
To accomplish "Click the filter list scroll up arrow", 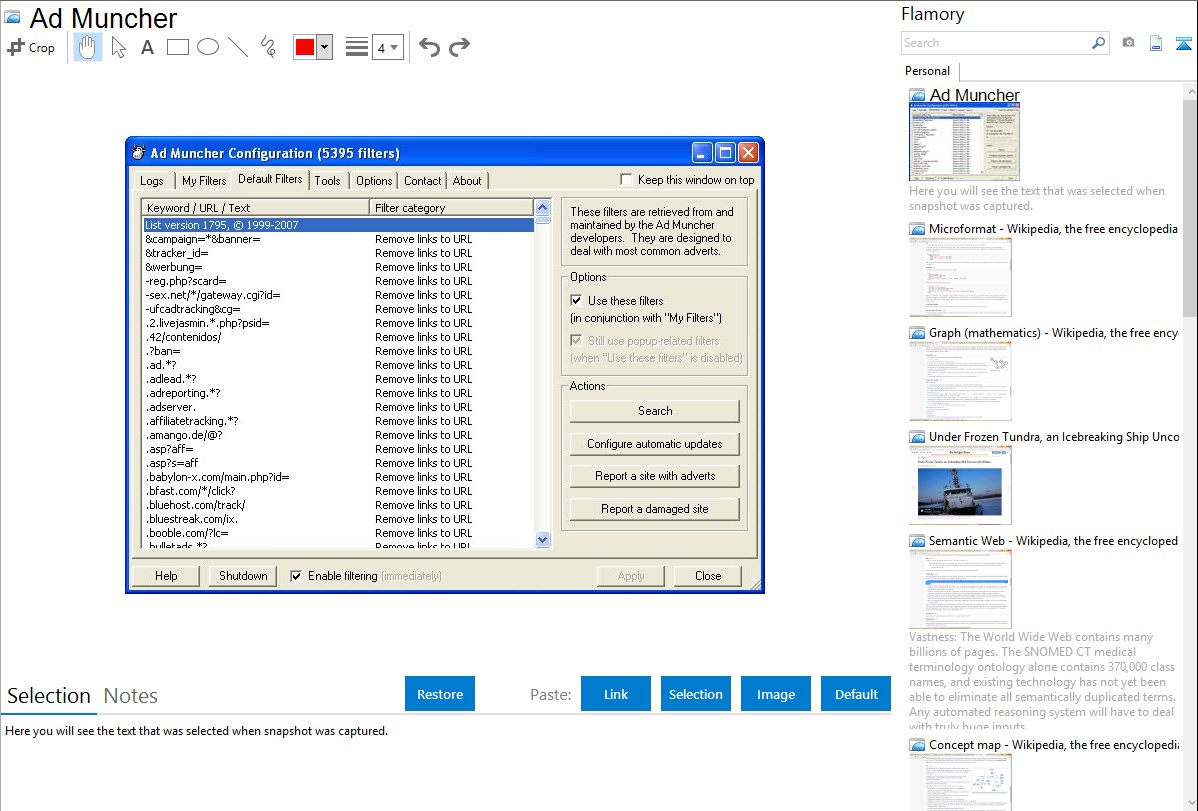I will (x=542, y=207).
